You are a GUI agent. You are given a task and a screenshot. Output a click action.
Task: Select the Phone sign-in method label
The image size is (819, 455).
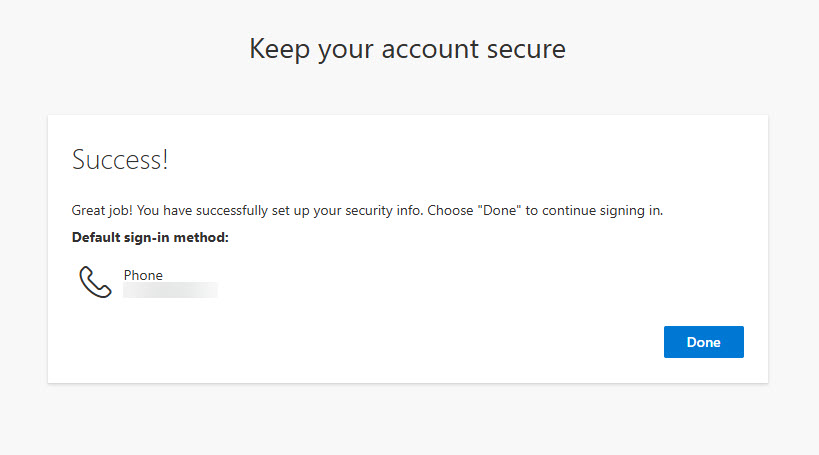pos(143,275)
